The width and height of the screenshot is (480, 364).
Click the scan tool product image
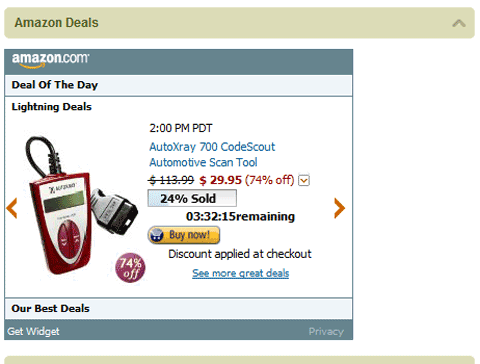(x=80, y=207)
